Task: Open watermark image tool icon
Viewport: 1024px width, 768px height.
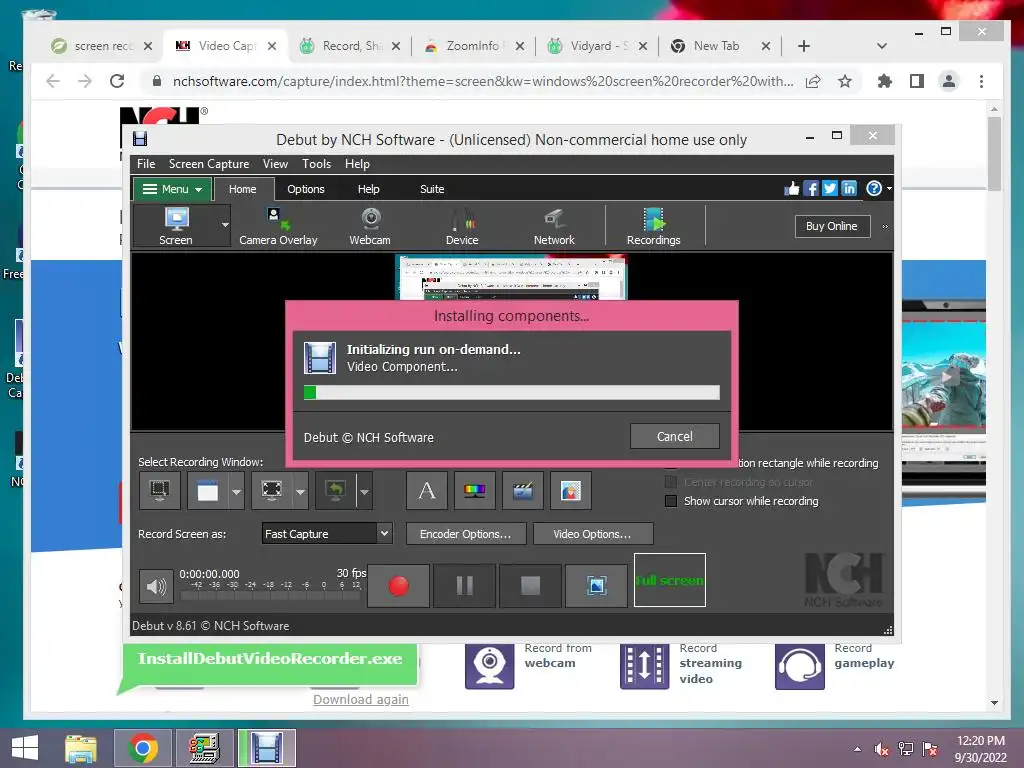Action: coord(571,490)
